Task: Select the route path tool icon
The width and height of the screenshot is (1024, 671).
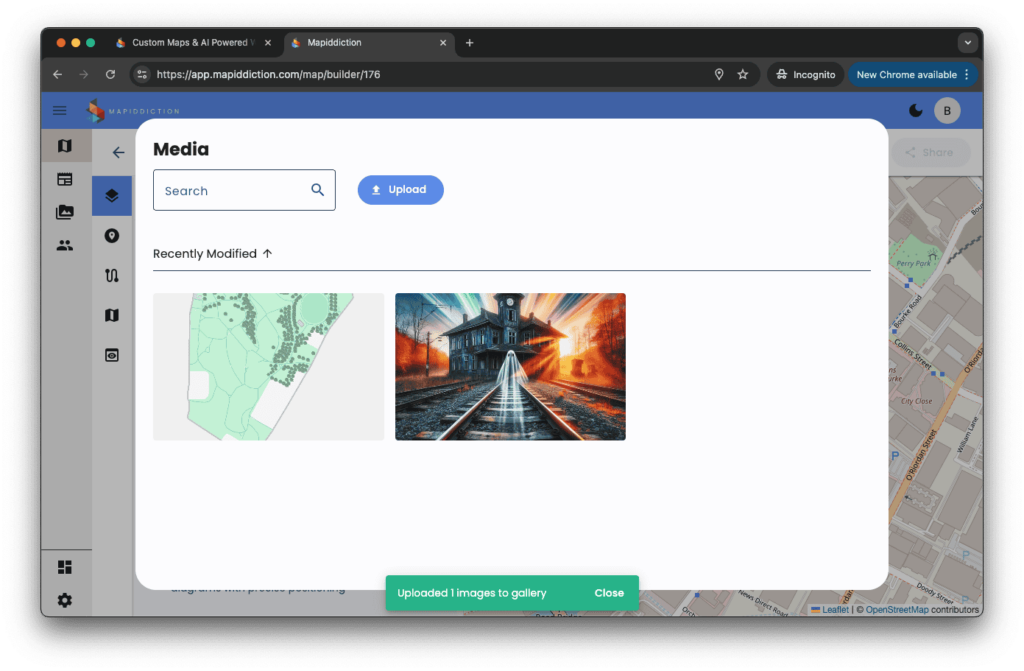Action: pos(112,276)
